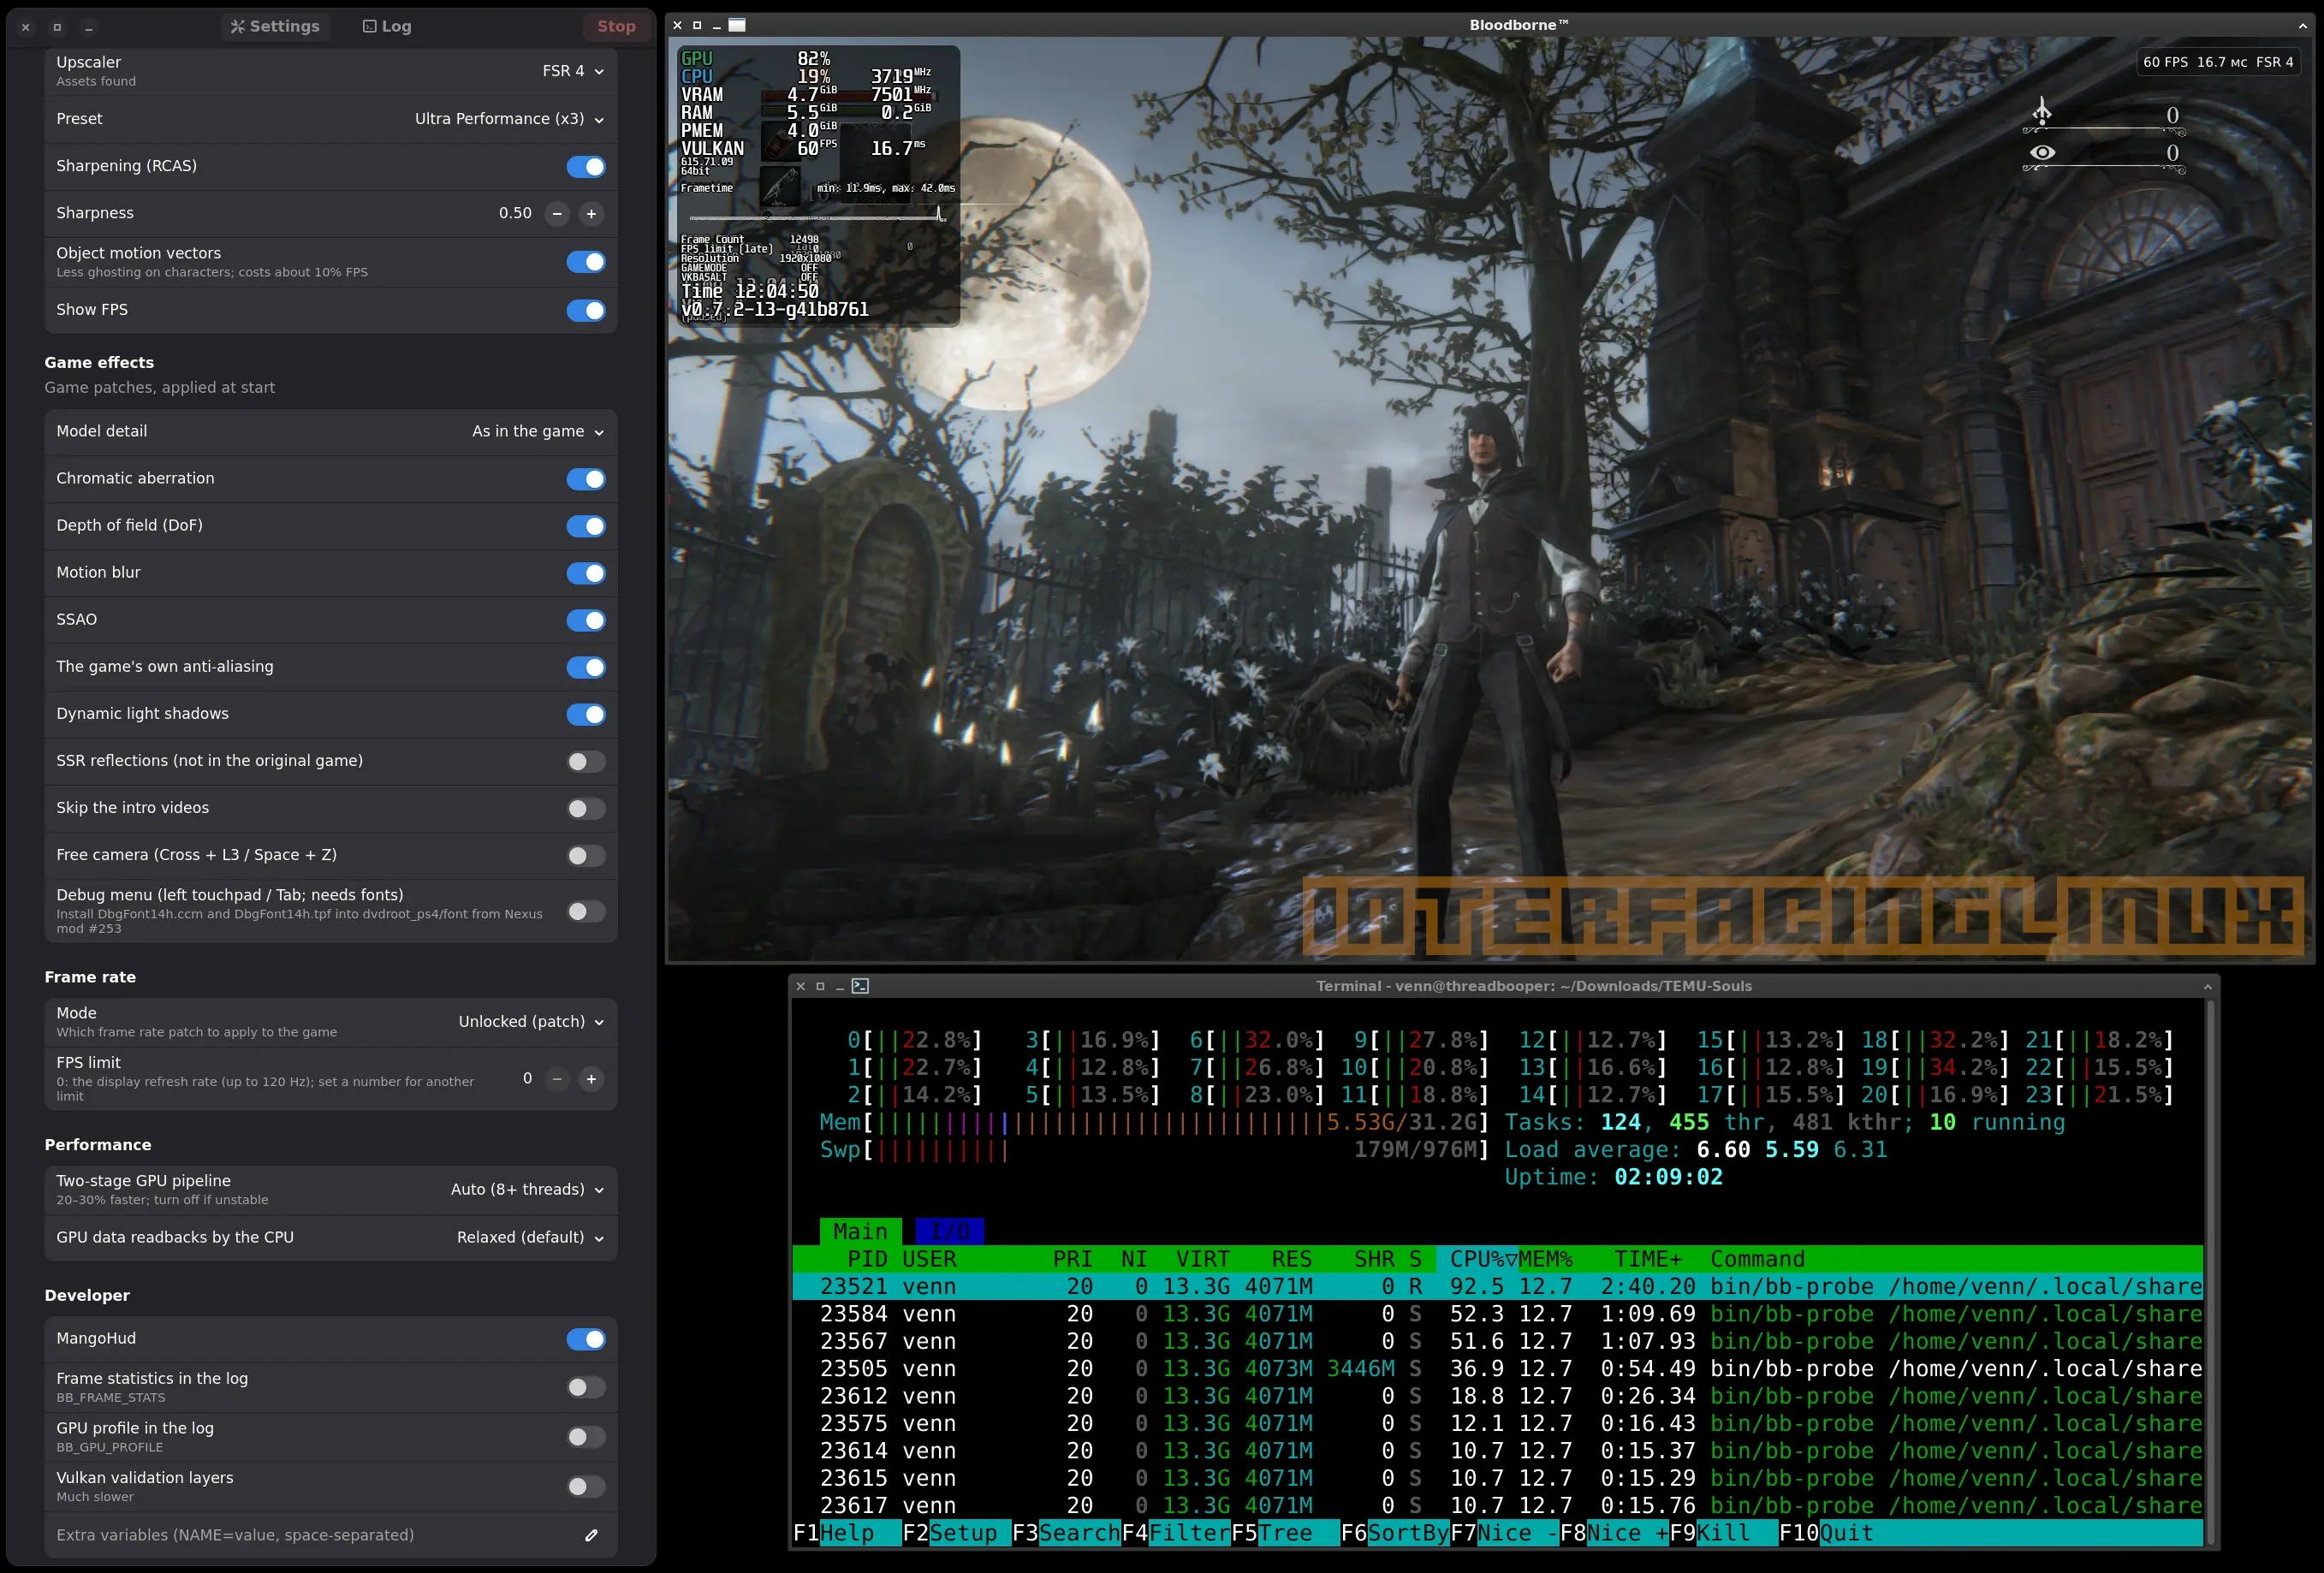Increase Sharpness with the plus button

591,213
